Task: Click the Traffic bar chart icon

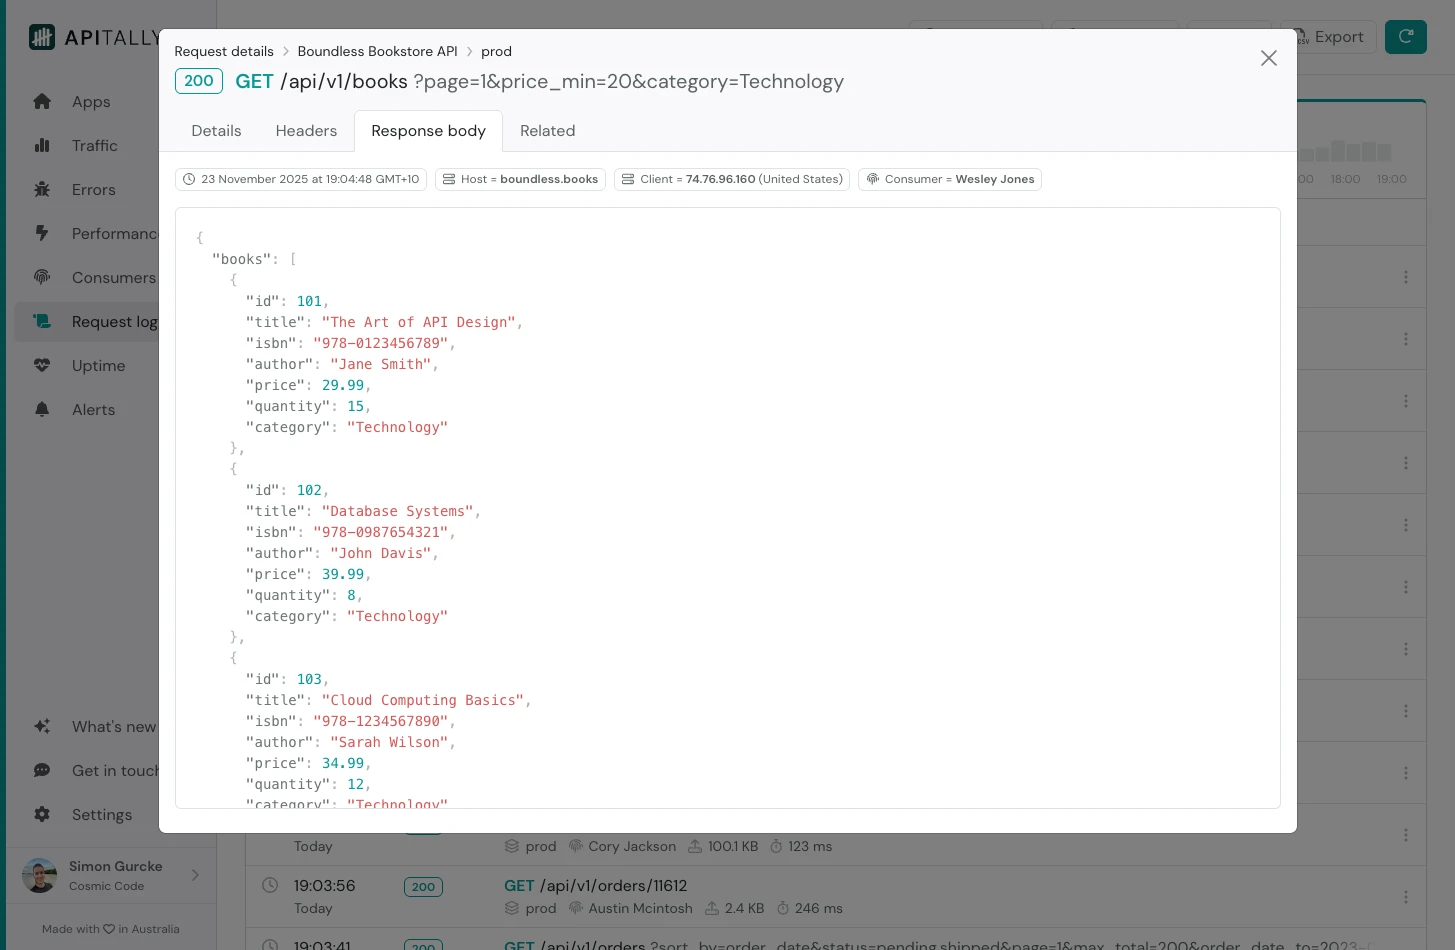Action: tap(42, 146)
